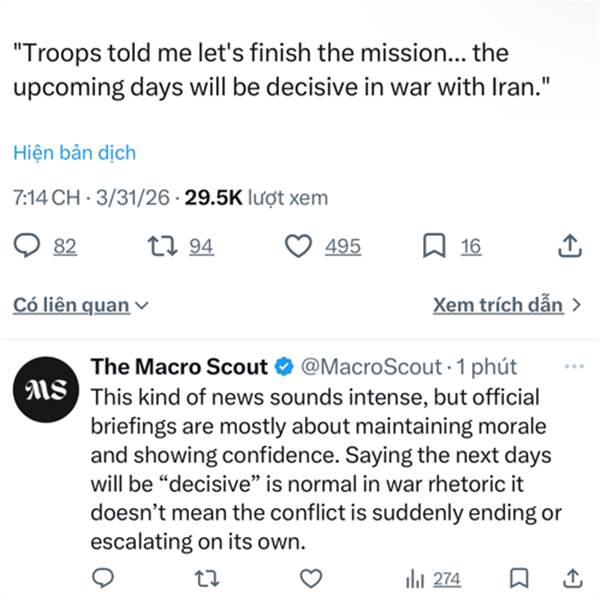Viewport: 600px width, 600px height.
Task: Repost The Macro Scout's reply
Action: tap(205, 578)
